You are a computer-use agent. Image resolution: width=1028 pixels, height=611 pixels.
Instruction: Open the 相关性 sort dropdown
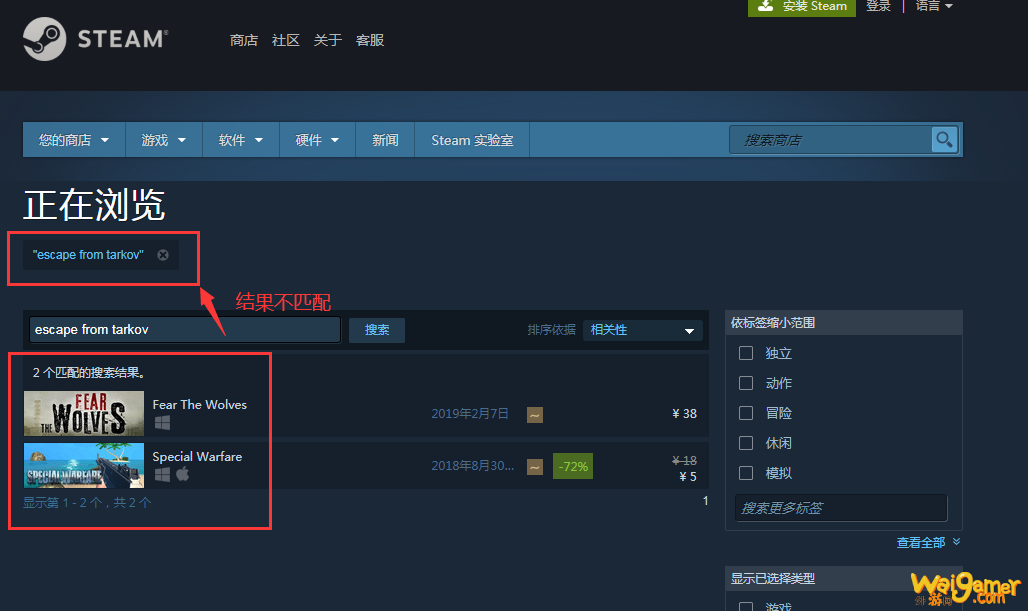642,330
